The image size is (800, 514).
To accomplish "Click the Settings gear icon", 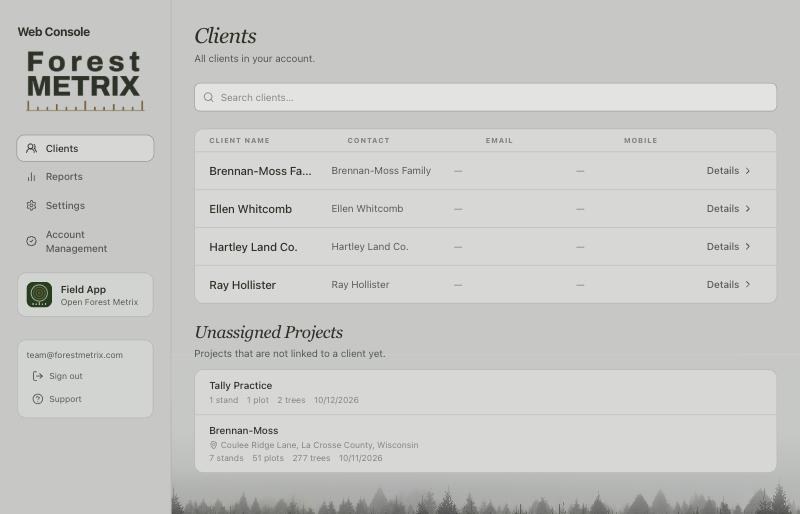I will tap(32, 205).
